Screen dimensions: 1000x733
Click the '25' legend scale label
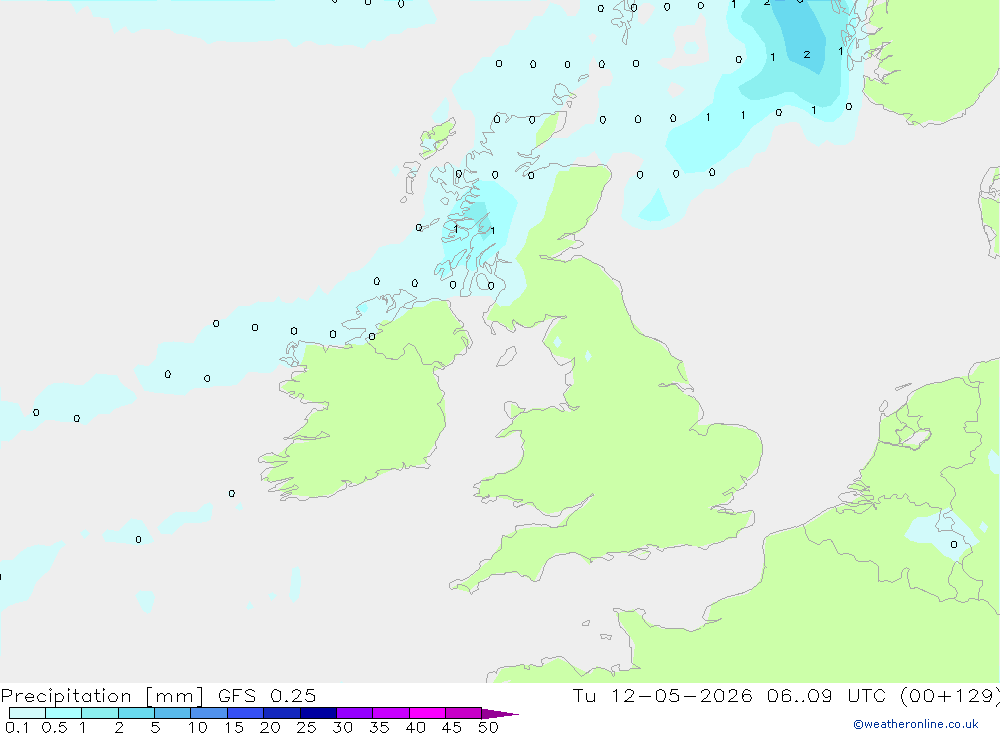306,727
